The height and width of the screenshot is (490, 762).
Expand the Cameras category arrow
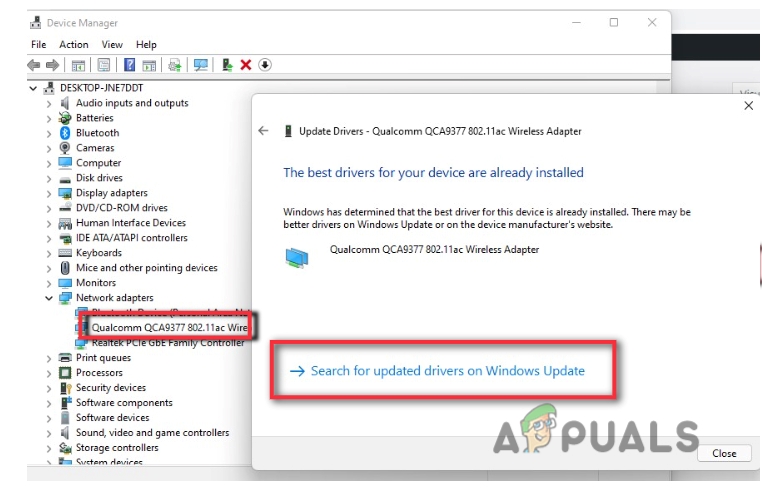click(x=49, y=149)
